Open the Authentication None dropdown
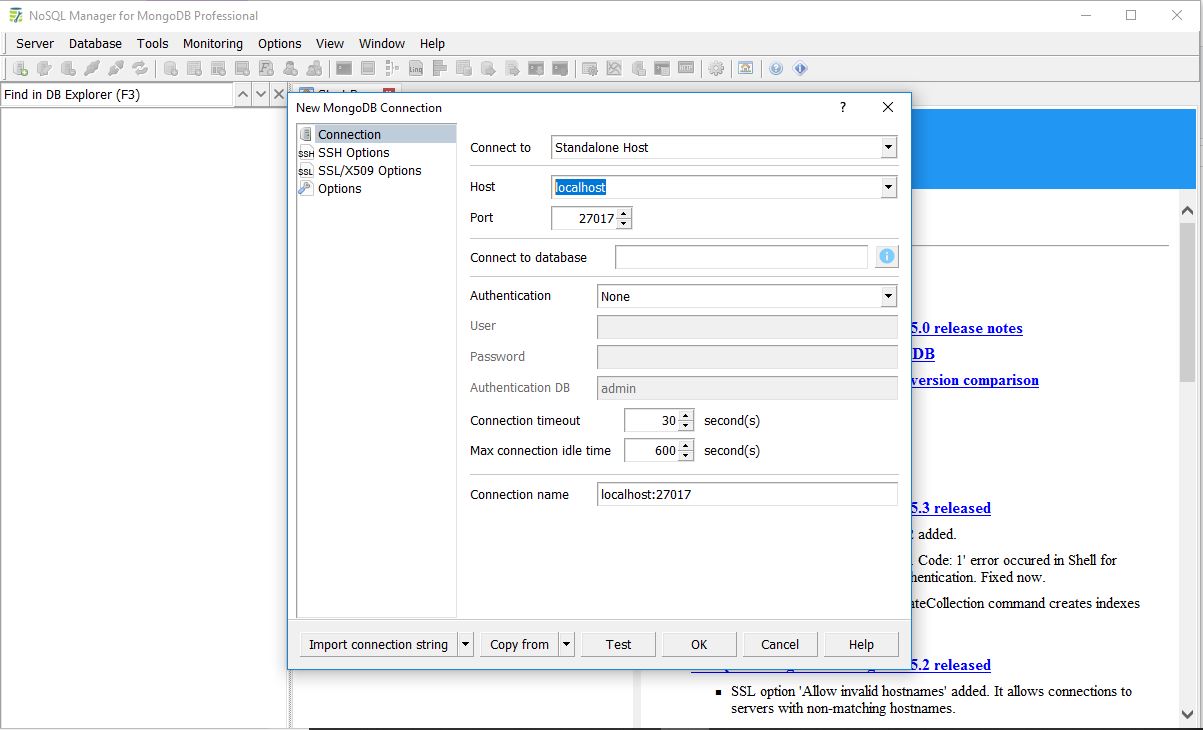 point(888,296)
